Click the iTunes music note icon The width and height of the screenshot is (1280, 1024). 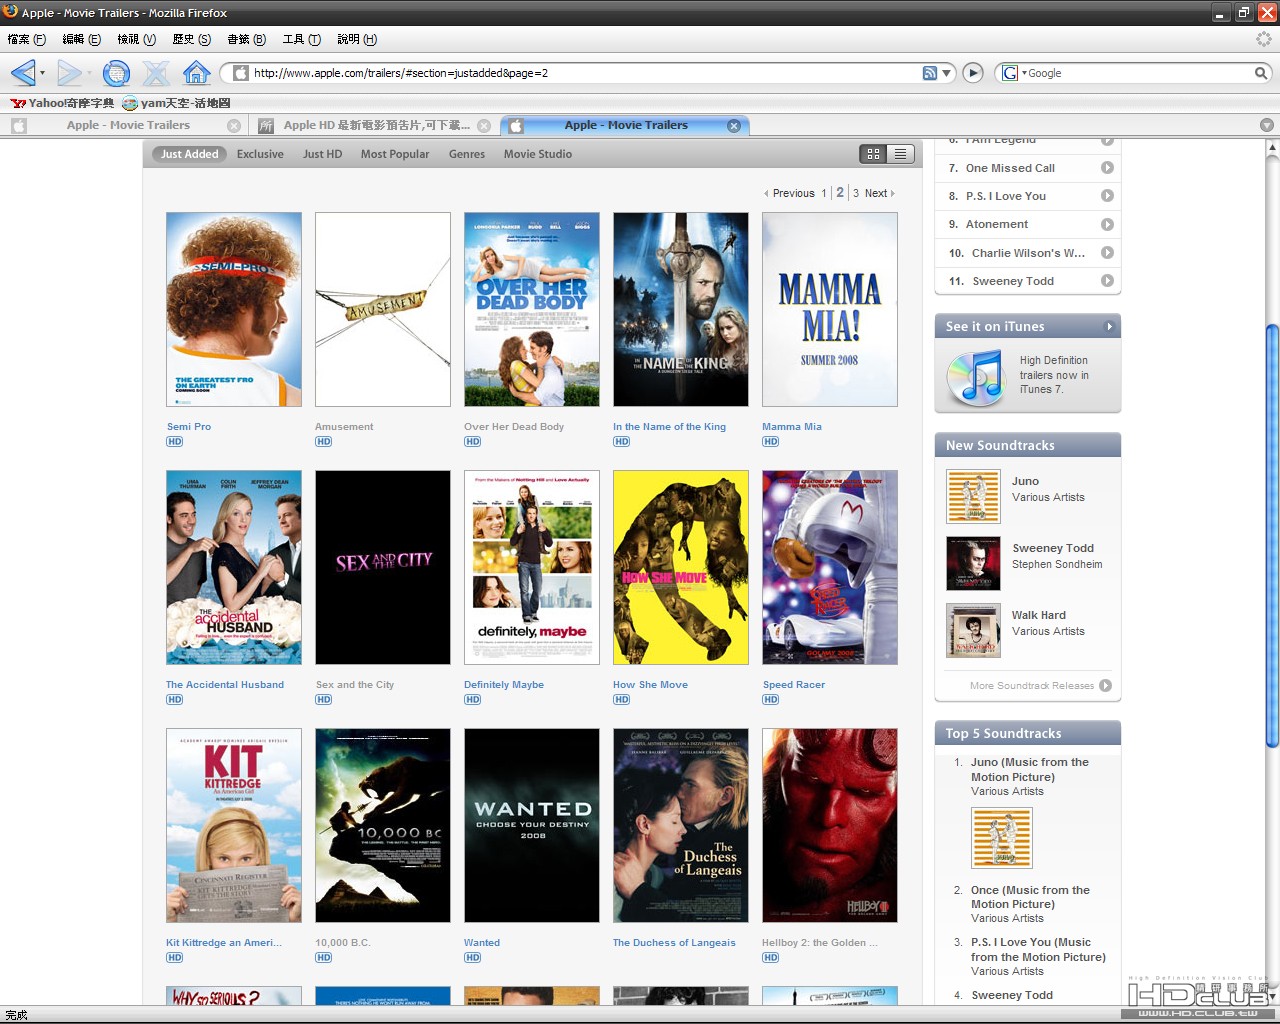(975, 377)
